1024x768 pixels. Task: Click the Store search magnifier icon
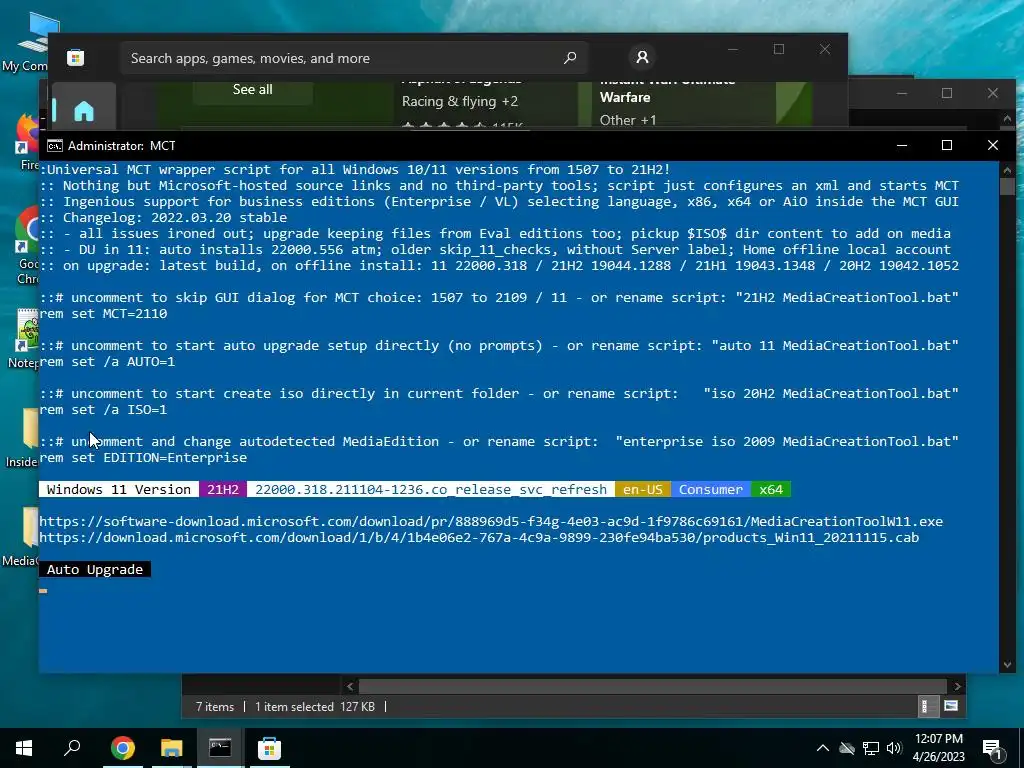570,57
